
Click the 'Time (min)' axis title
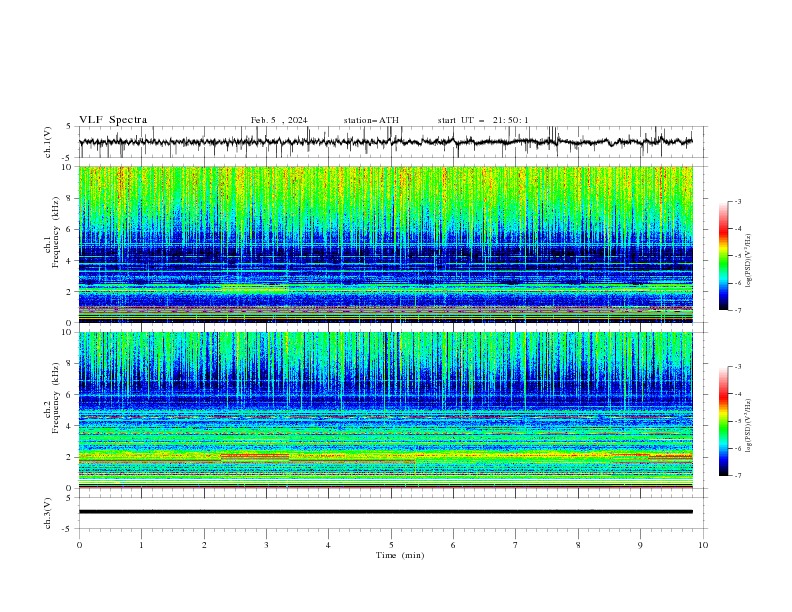coord(400,555)
